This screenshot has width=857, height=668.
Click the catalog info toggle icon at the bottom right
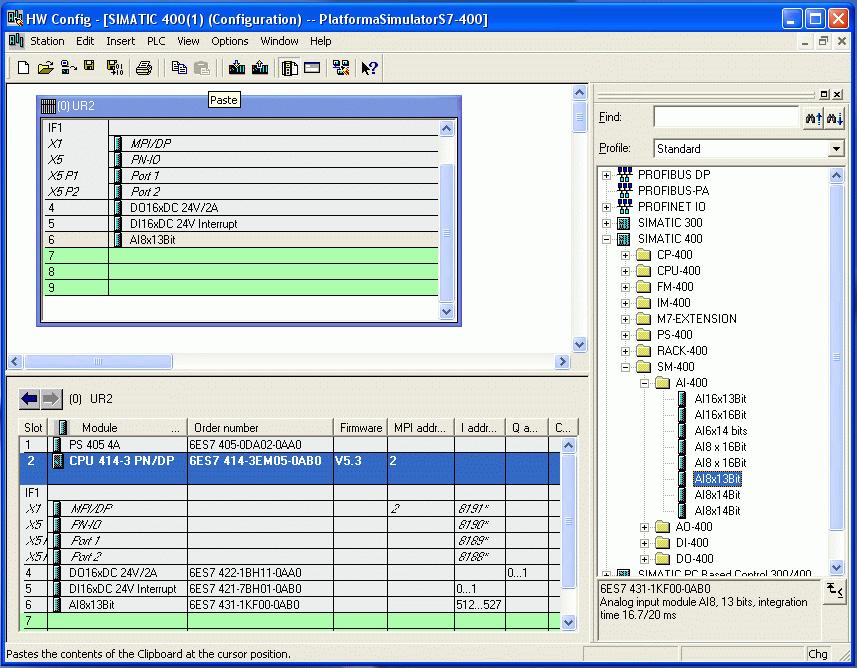pos(835,590)
